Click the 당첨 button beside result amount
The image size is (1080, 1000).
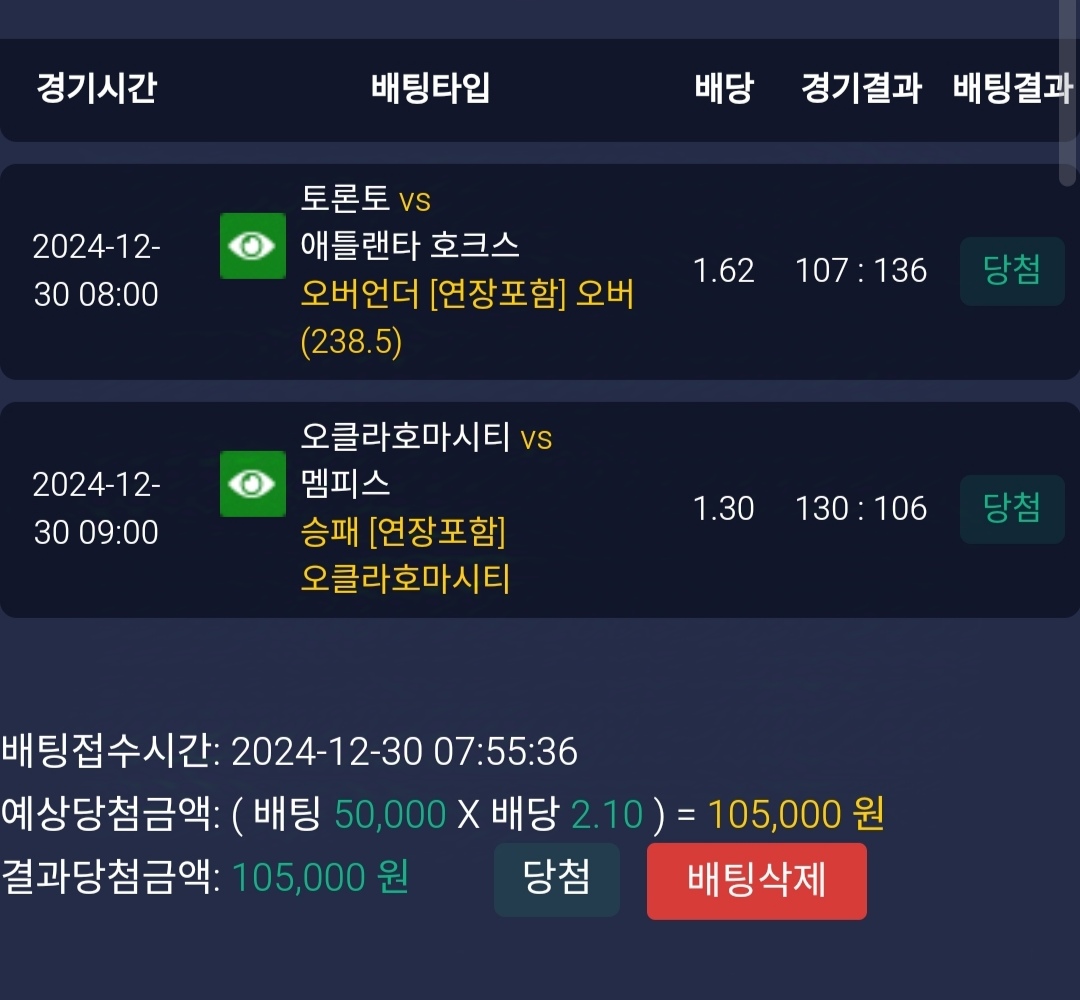(x=556, y=880)
